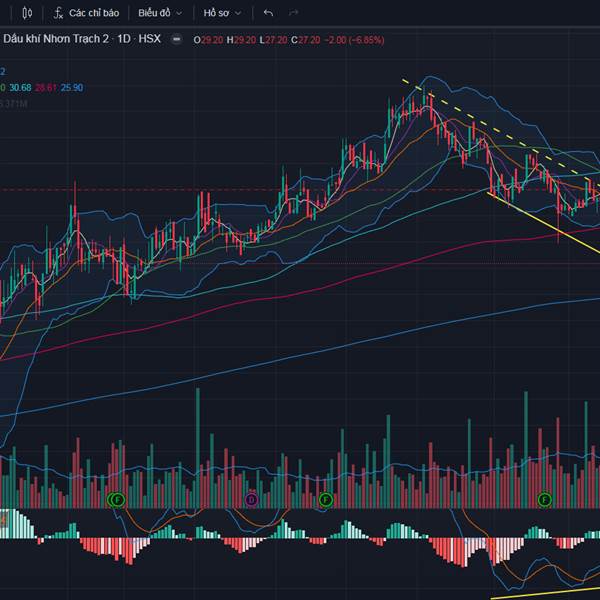This screenshot has height=600, width=600.
Task: Open the green F marker right after D
Action: 325,500
